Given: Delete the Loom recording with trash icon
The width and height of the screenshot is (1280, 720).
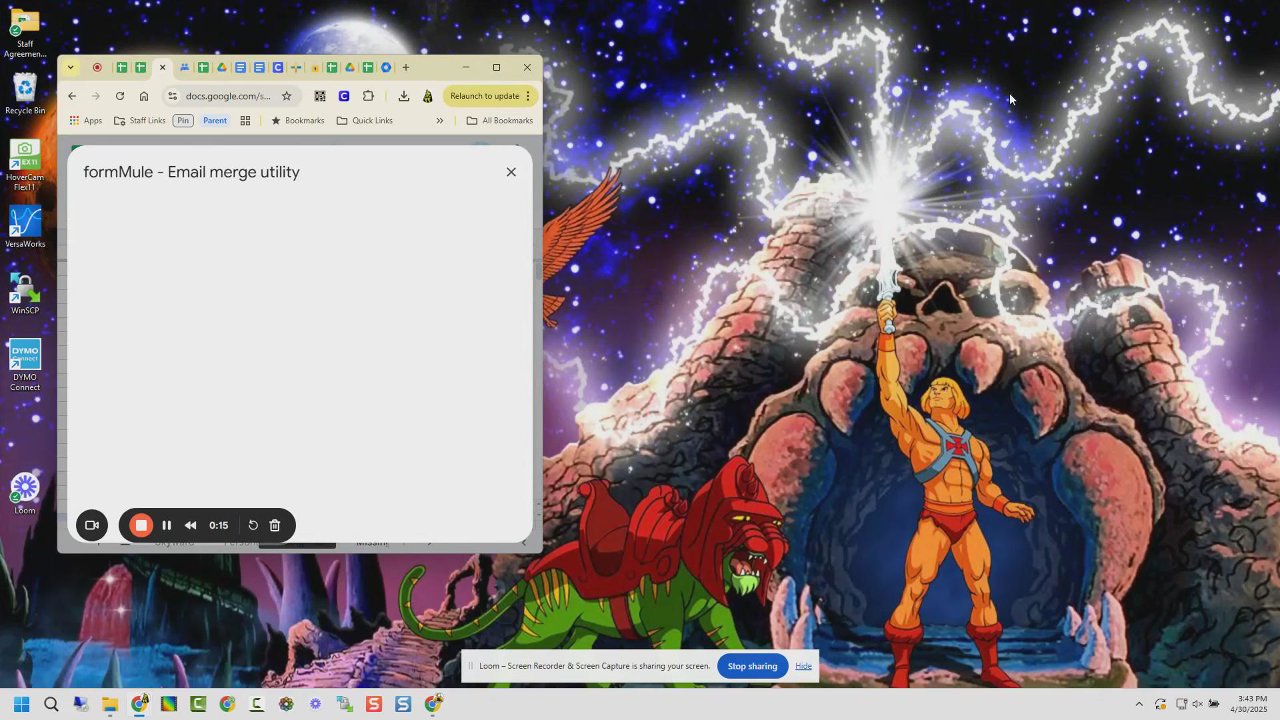Looking at the screenshot, I should pyautogui.click(x=275, y=525).
